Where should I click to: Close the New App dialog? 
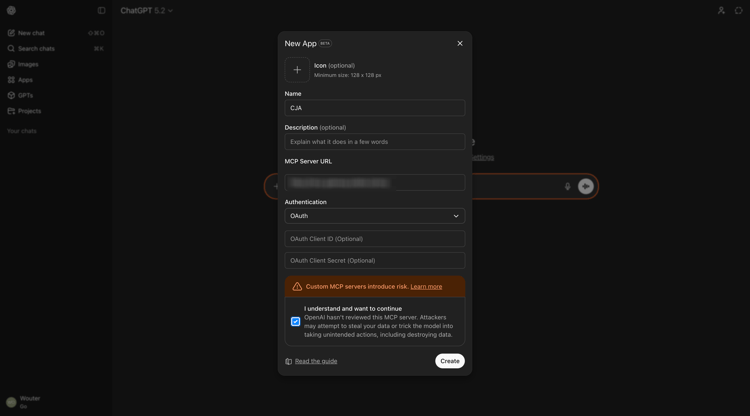click(460, 44)
